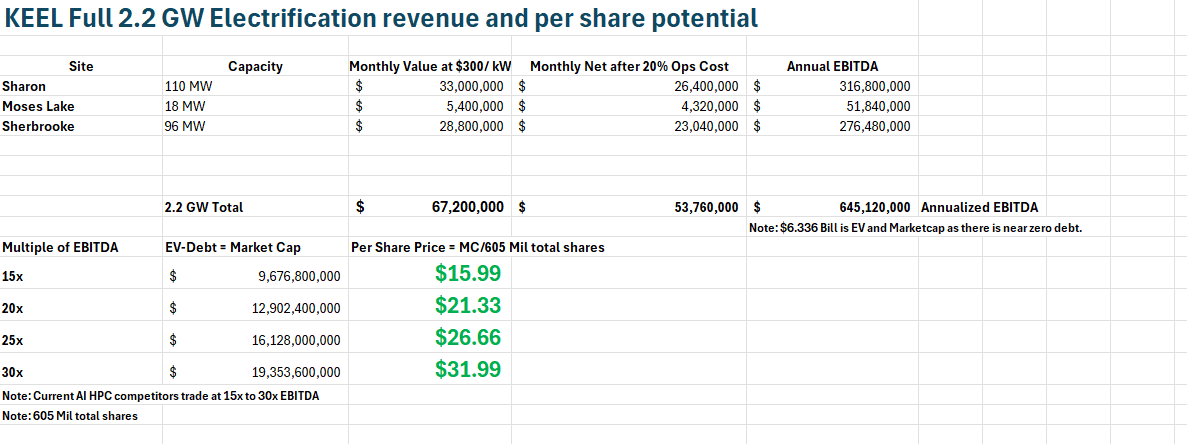This screenshot has height=444, width=1187.
Task: Select the green $31.99 share price
Action: pos(467,369)
